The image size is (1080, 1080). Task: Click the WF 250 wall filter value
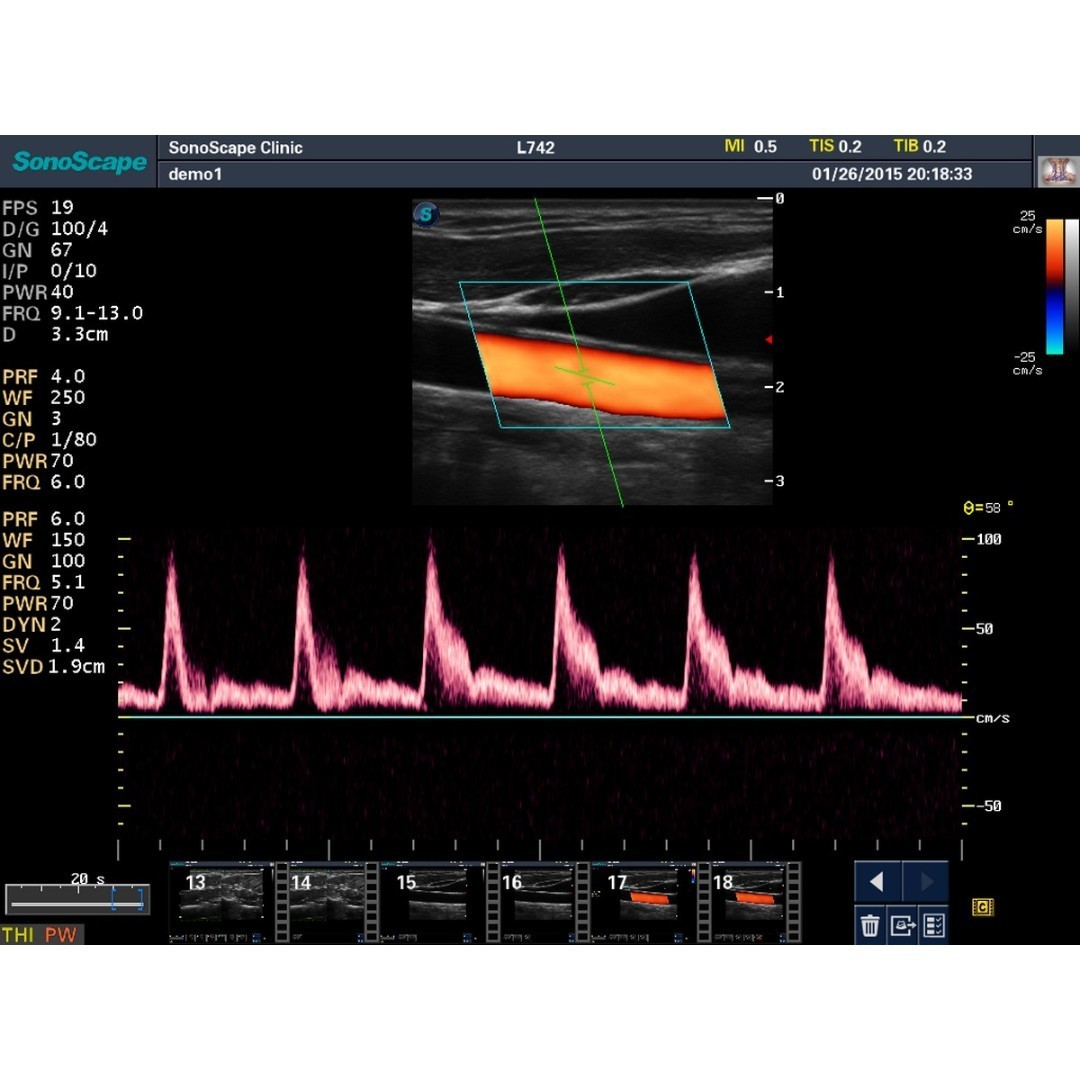tap(43, 397)
